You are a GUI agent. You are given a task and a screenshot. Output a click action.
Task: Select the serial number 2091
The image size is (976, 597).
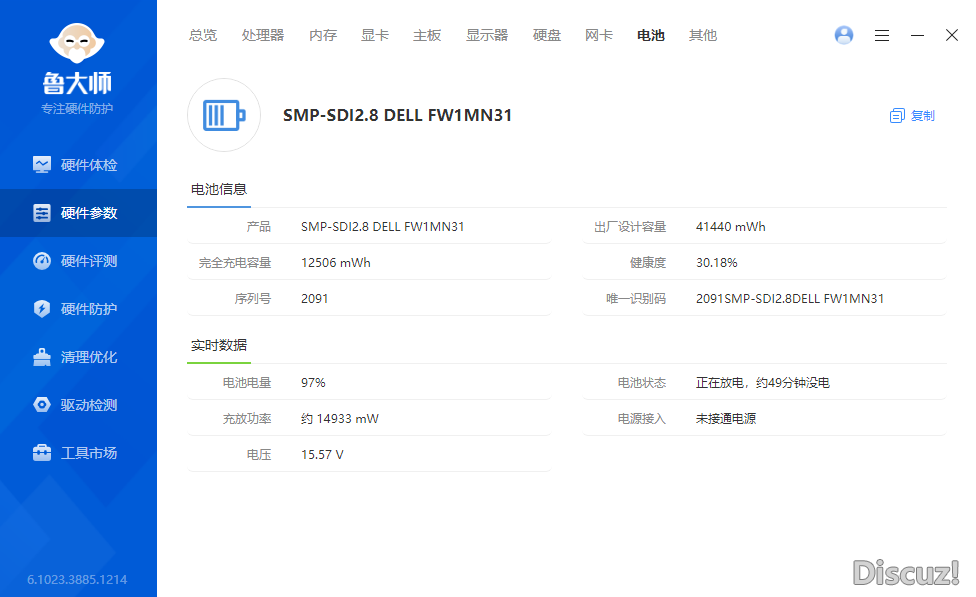315,299
